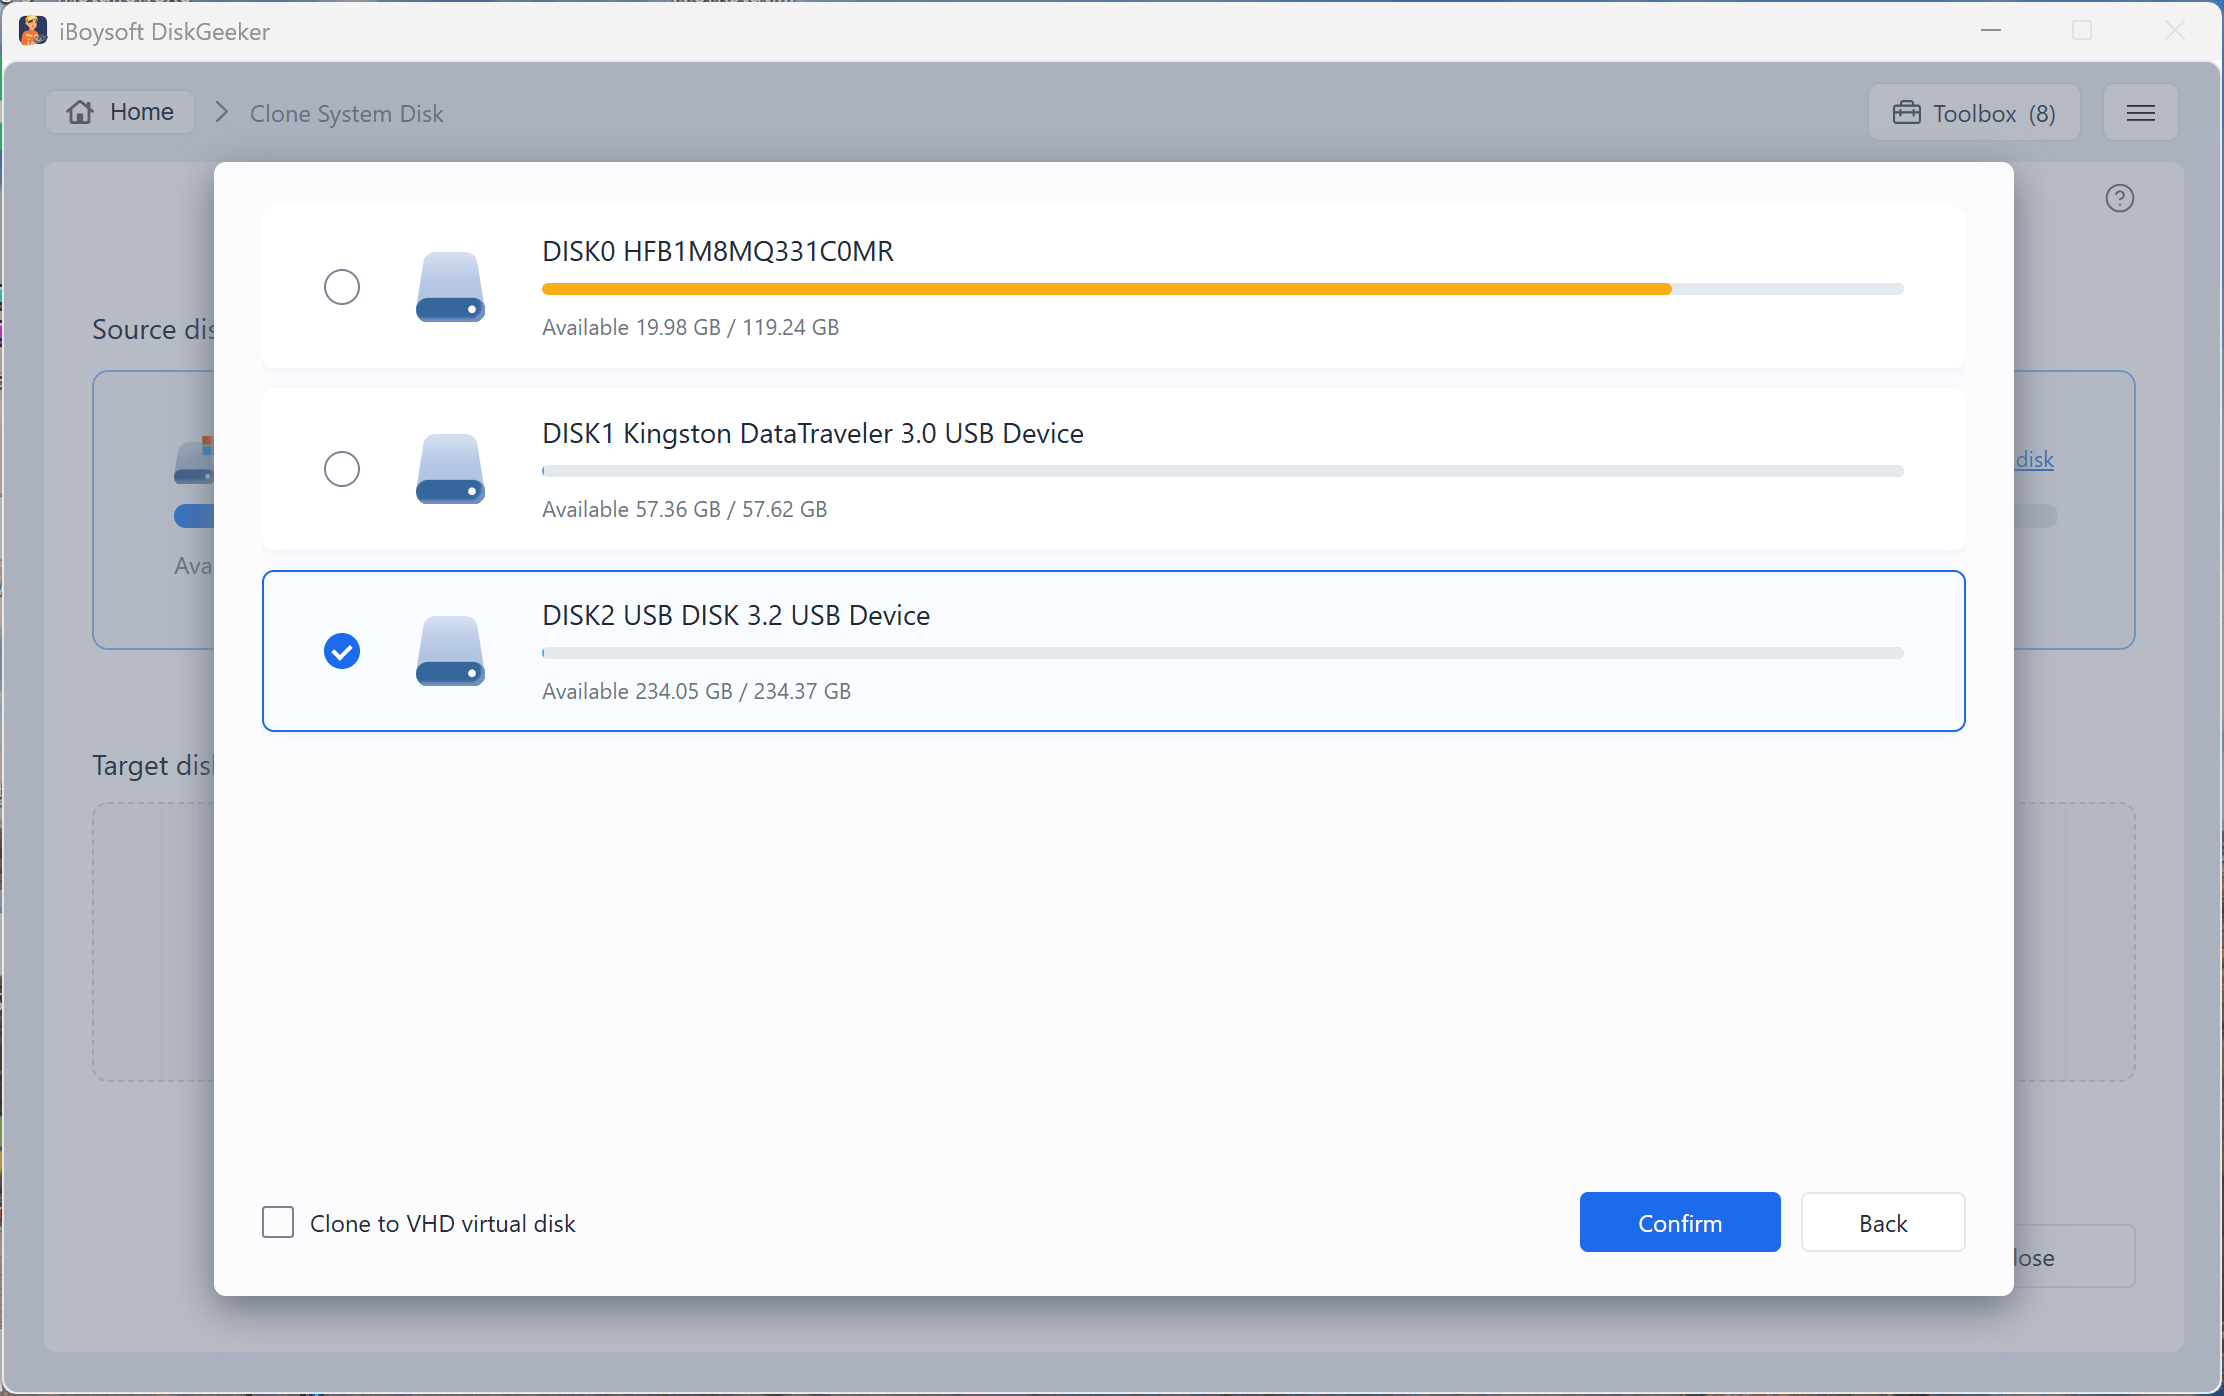This screenshot has width=2224, height=1396.
Task: Minimize the DiskGeeker window
Action: [x=1991, y=31]
